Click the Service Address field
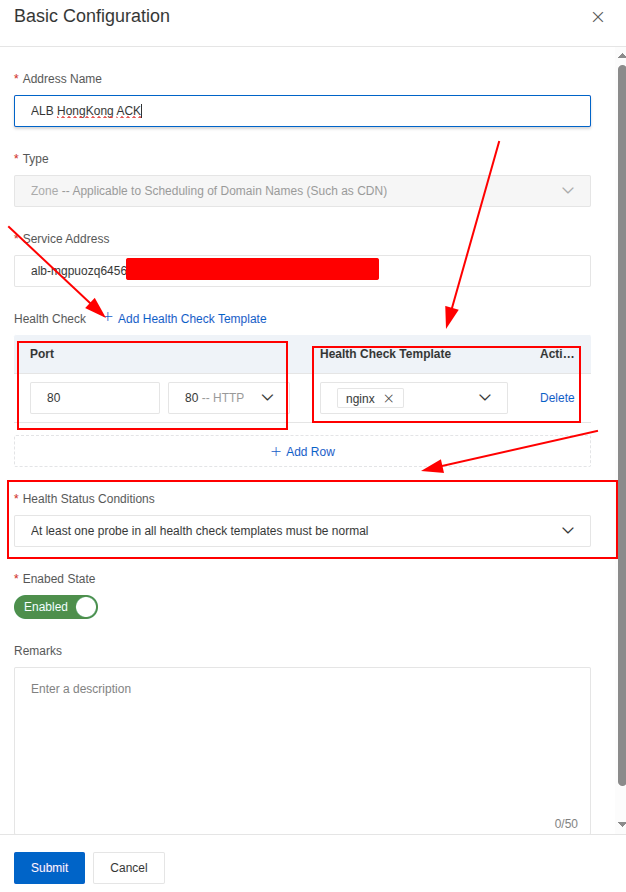 (302, 270)
